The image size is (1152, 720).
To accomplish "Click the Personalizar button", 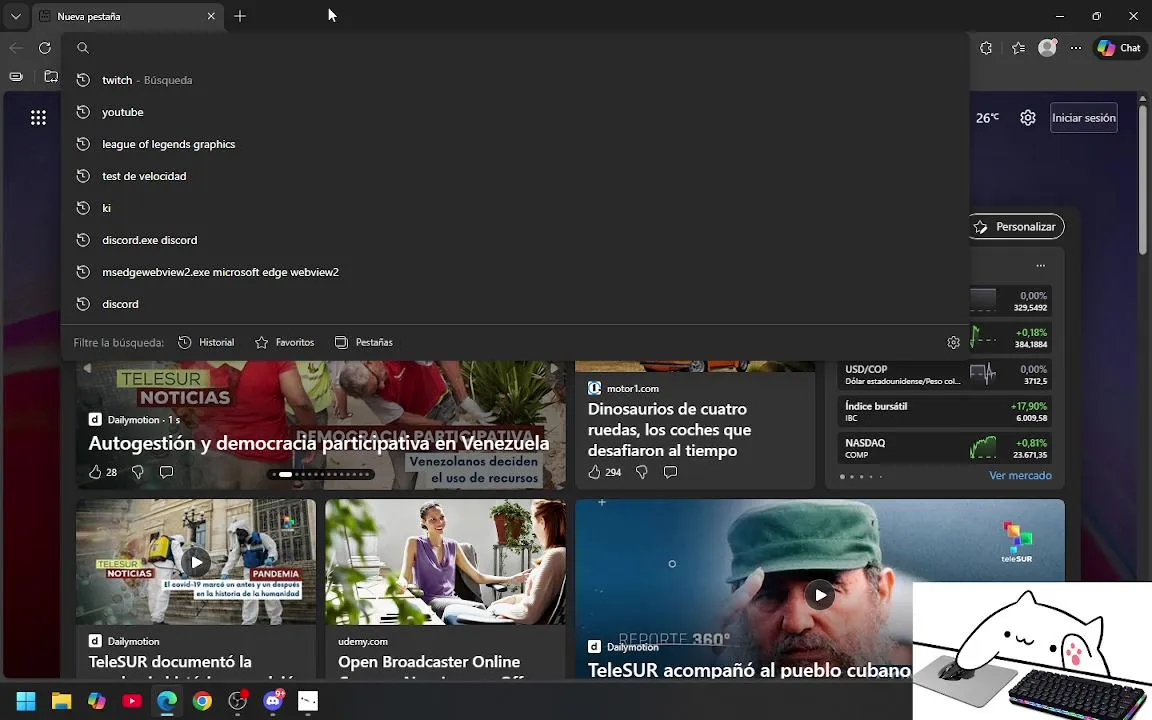I will click(1017, 226).
